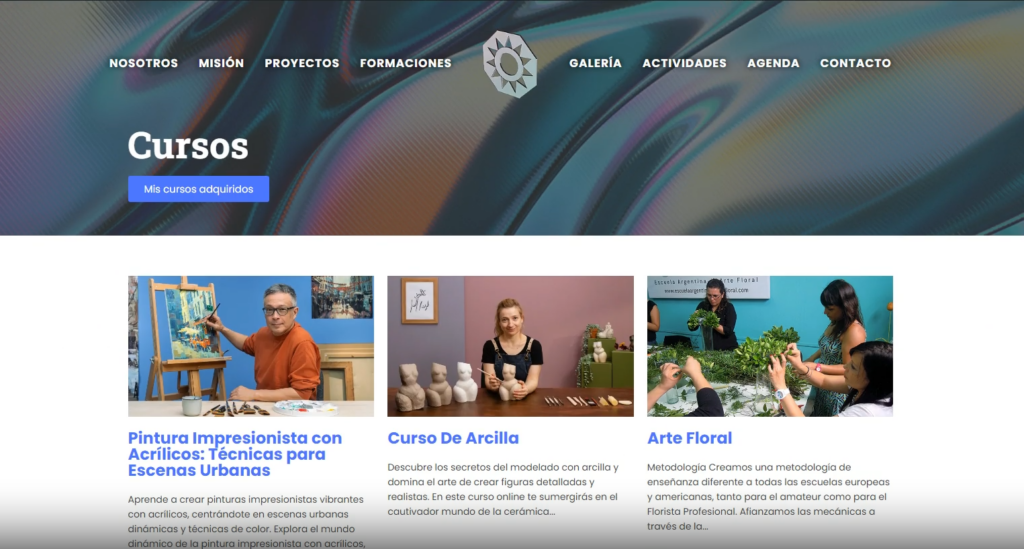The image size is (1024, 549).
Task: Open the Pintura Impresionista con Acrílicos title link
Action: pyautogui.click(x=235, y=454)
